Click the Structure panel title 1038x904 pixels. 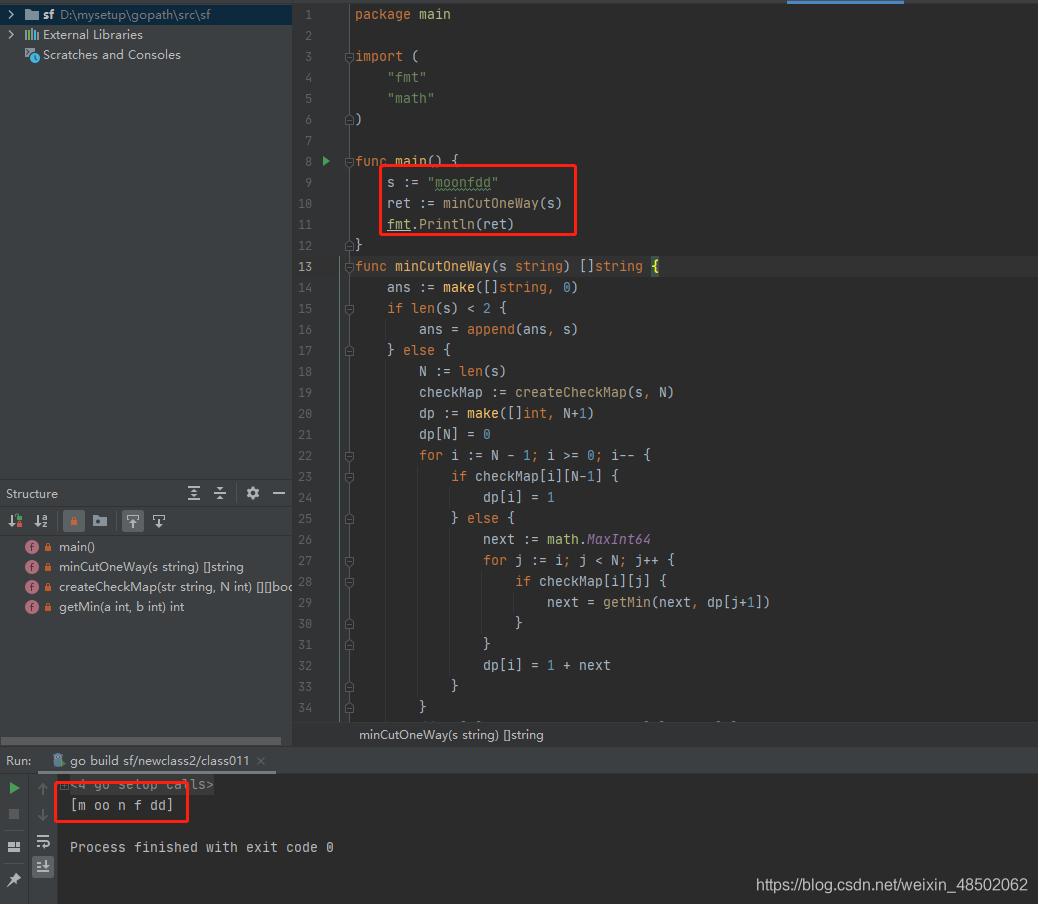coord(32,494)
